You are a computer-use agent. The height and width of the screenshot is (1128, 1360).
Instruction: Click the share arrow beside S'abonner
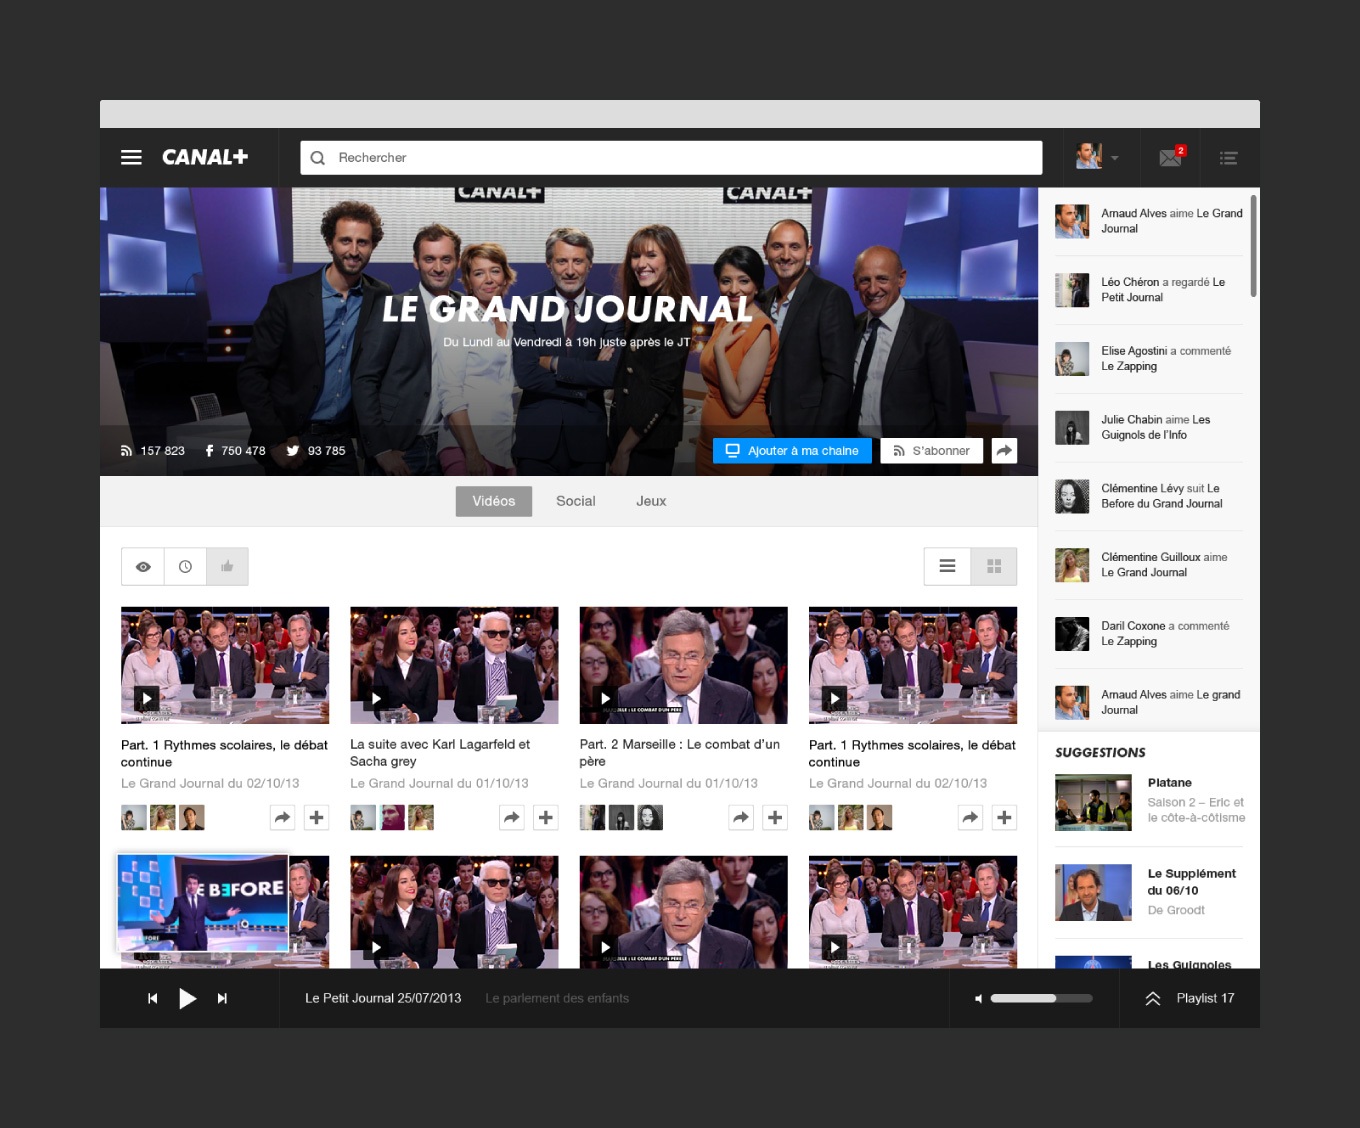pos(1004,451)
